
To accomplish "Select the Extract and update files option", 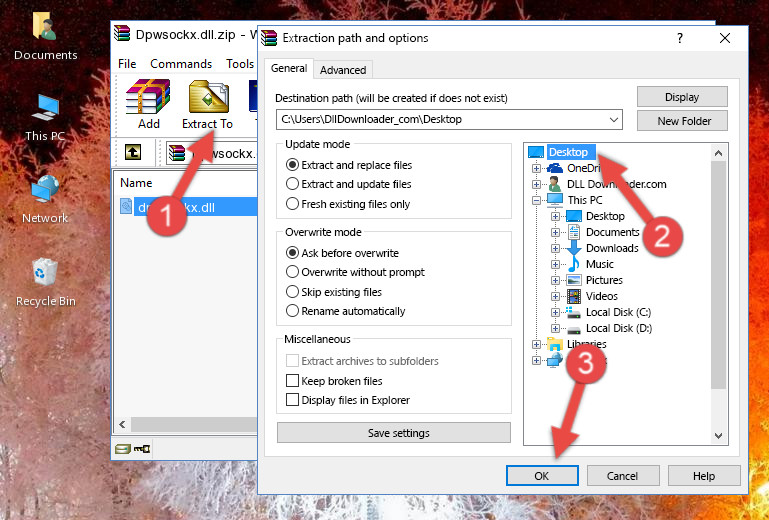I will [x=293, y=184].
